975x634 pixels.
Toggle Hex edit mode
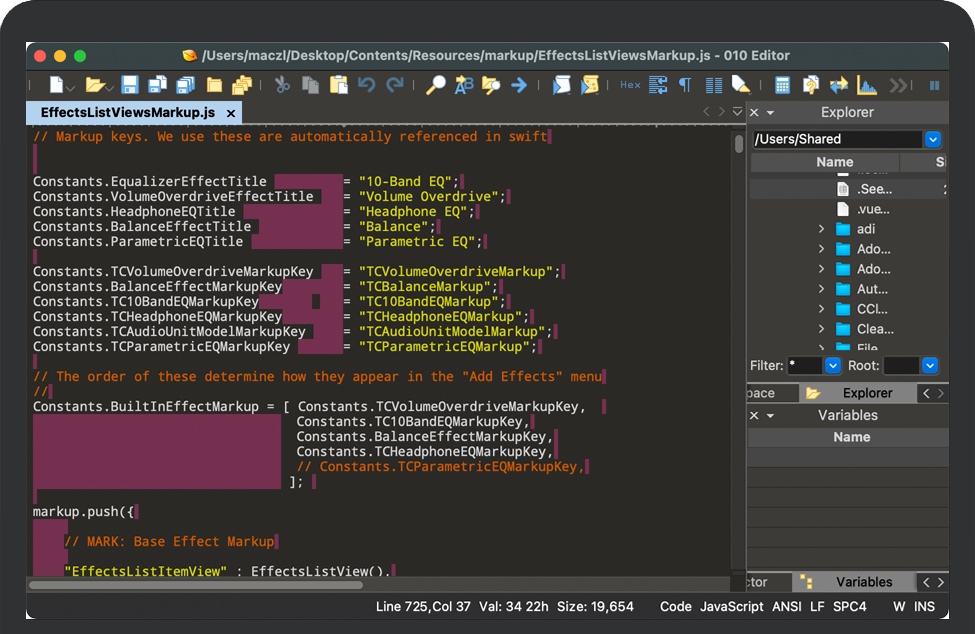[630, 85]
